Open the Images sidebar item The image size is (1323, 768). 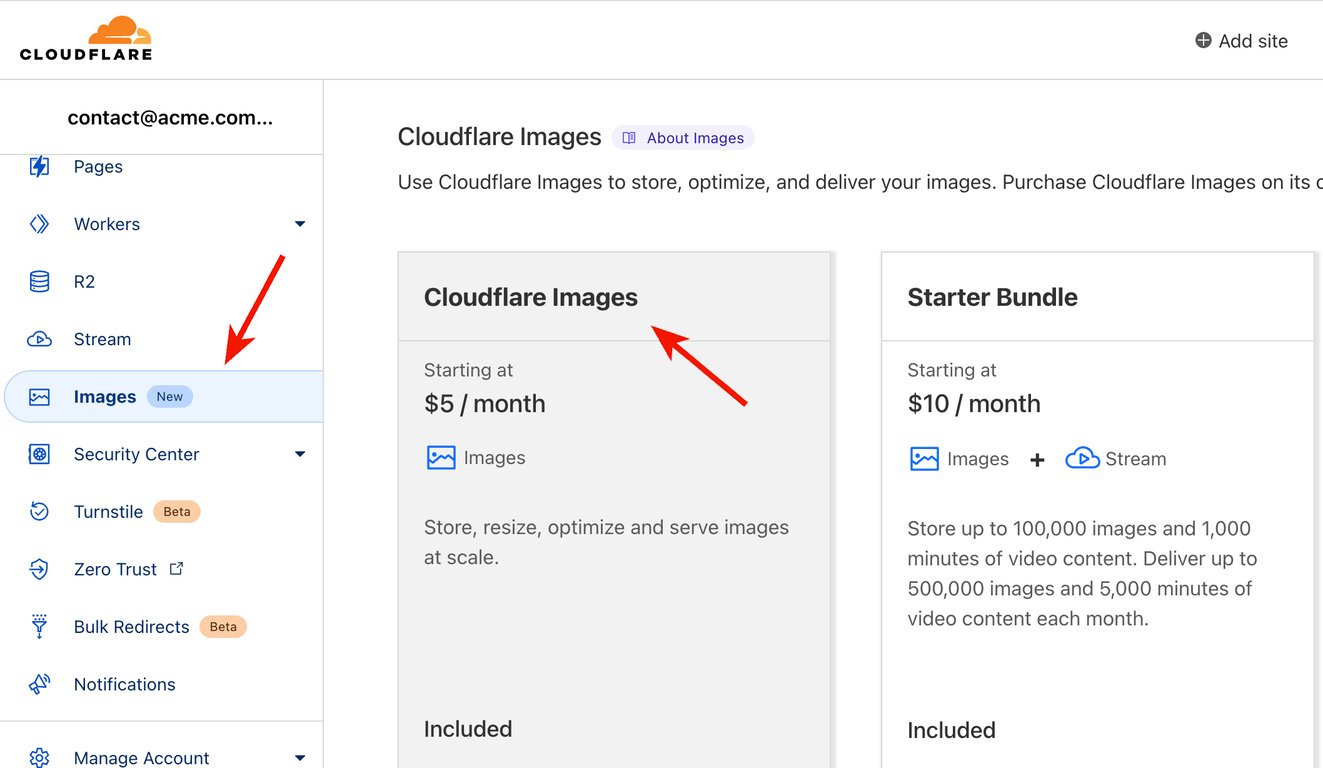105,397
